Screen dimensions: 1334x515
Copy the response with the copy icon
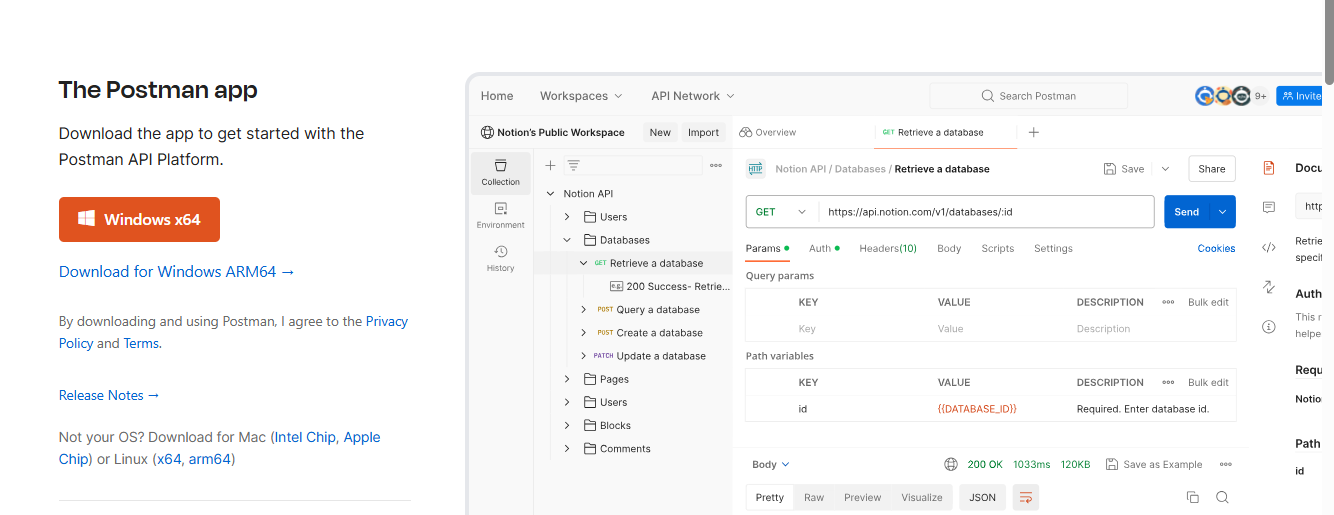point(1192,497)
